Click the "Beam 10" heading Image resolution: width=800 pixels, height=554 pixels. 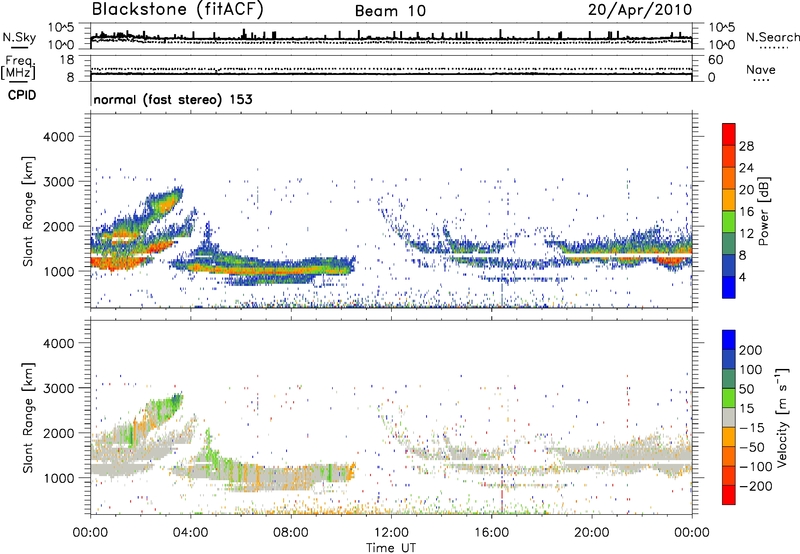click(x=390, y=11)
